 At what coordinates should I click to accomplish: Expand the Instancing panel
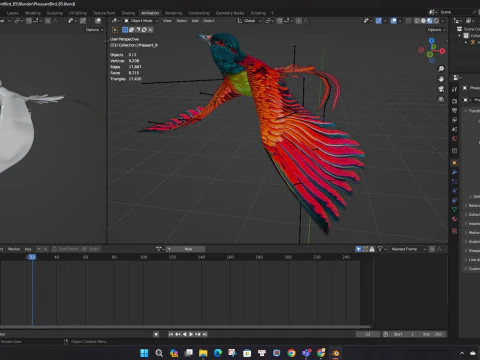(x=472, y=223)
